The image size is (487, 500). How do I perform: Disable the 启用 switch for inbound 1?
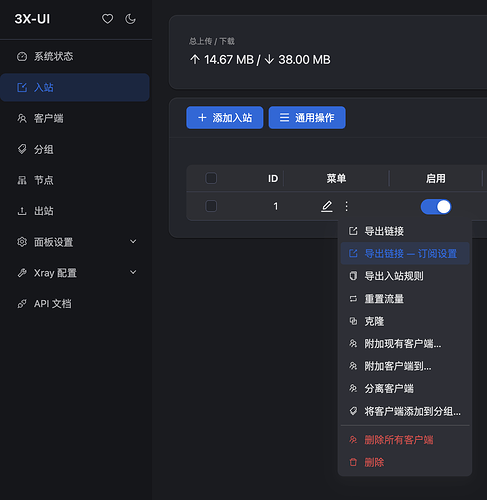pos(436,207)
